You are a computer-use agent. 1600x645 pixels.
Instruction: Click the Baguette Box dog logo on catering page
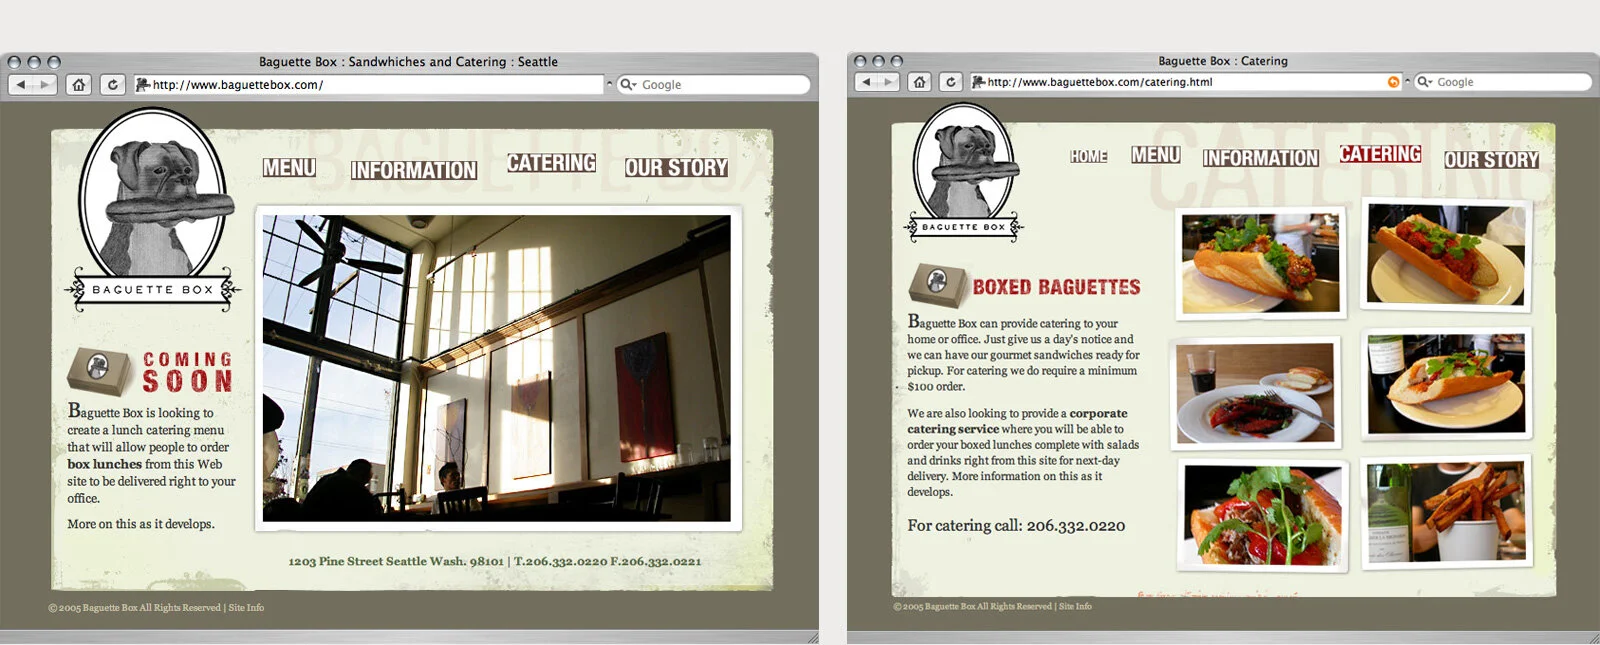click(x=963, y=172)
